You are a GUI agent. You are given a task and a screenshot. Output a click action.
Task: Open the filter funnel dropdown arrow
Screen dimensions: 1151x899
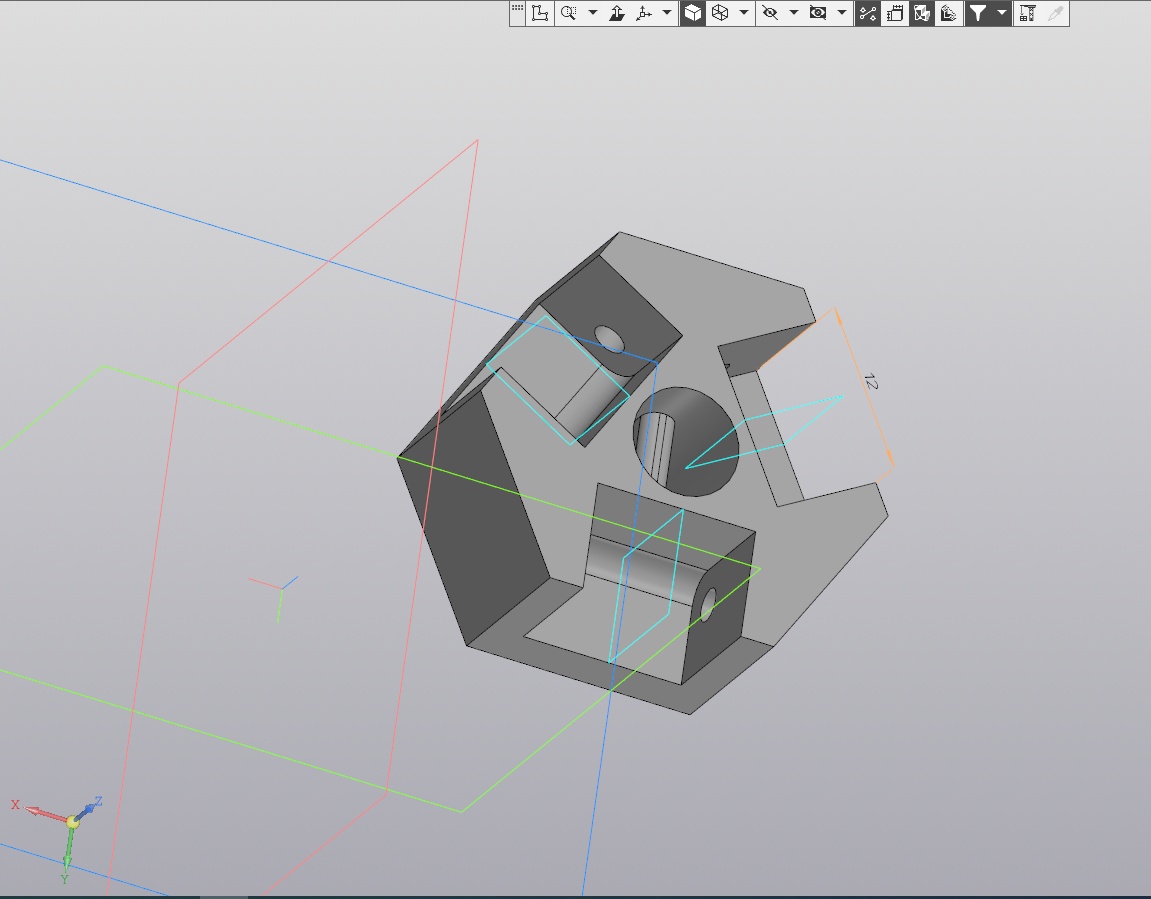pyautogui.click(x=1001, y=13)
